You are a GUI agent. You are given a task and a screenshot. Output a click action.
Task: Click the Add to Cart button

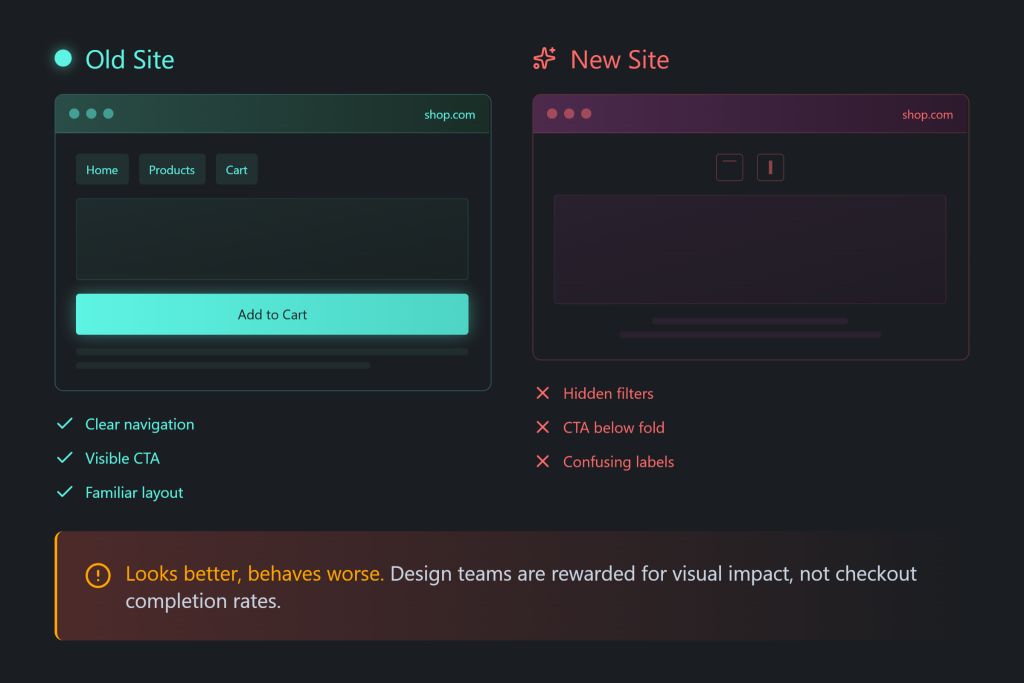(x=272, y=314)
